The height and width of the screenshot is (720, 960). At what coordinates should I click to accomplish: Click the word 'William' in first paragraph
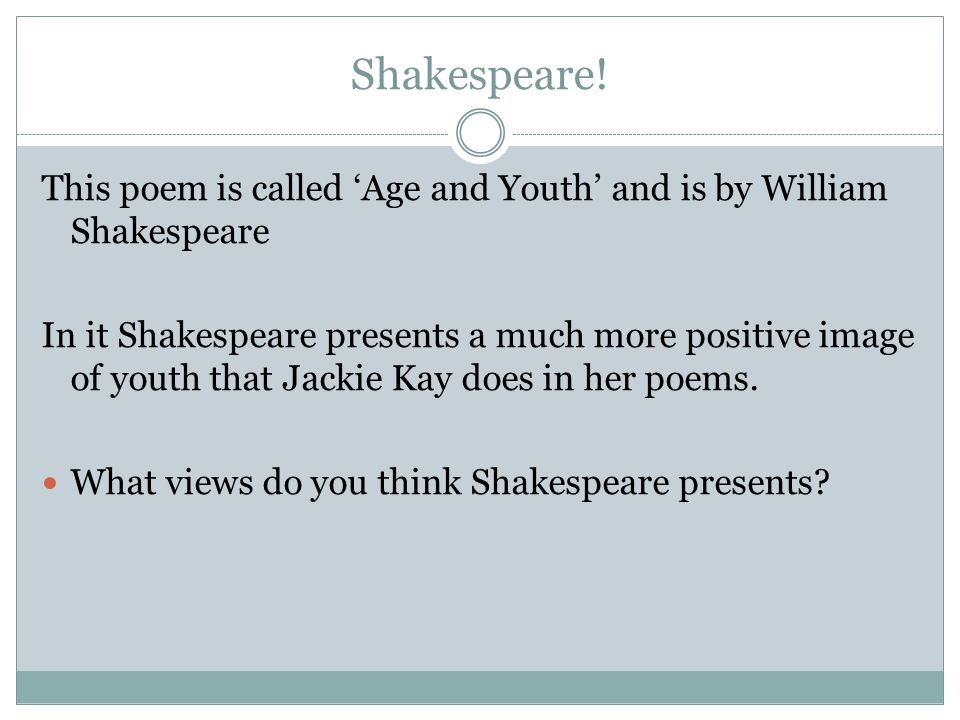click(823, 187)
